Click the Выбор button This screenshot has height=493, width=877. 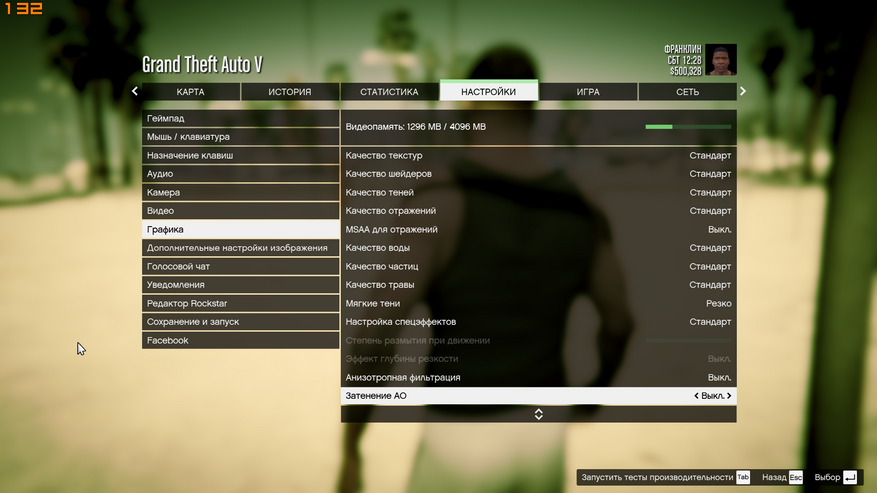point(827,477)
